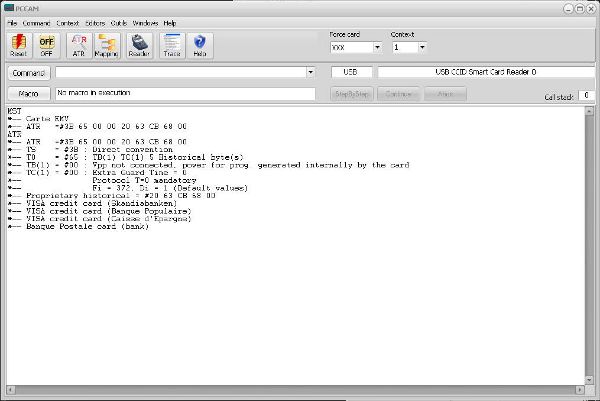This screenshot has width=600, height=401.
Task: Click the 'RST' heading line in output
Action: click(15, 111)
